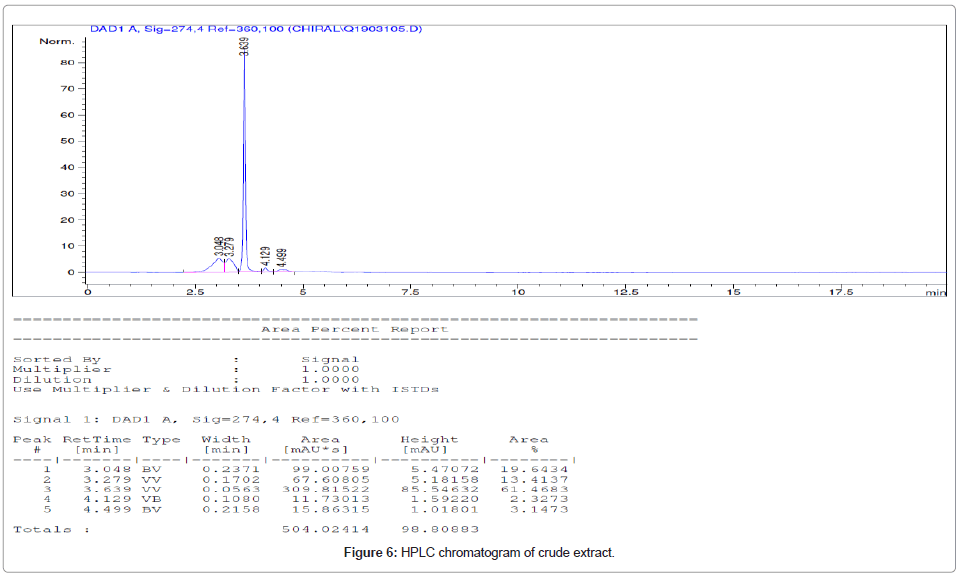Click the 7.5 tick on time axis
Screen dimensions: 961x578
(411, 292)
